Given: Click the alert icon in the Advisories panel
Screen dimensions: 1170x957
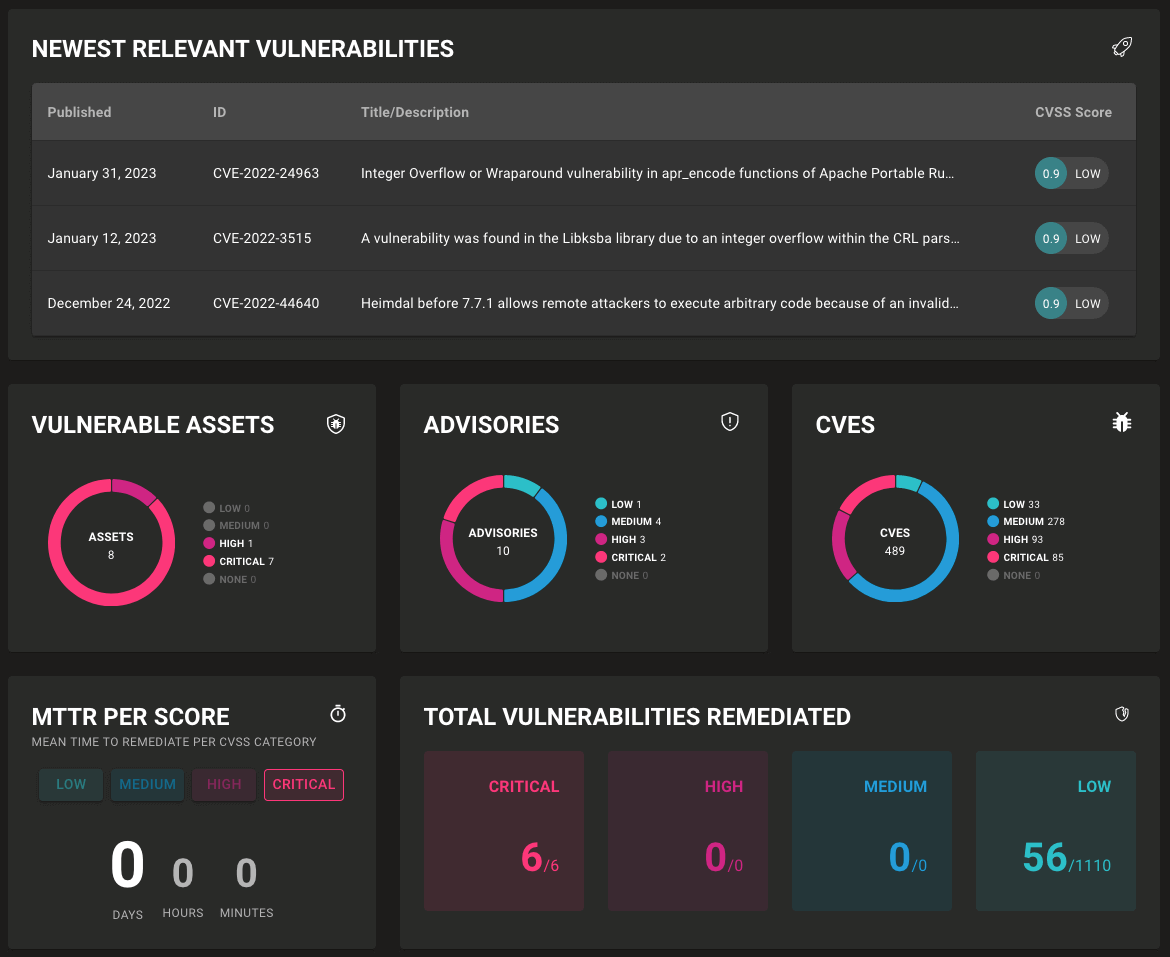Looking at the screenshot, I should click(729, 421).
